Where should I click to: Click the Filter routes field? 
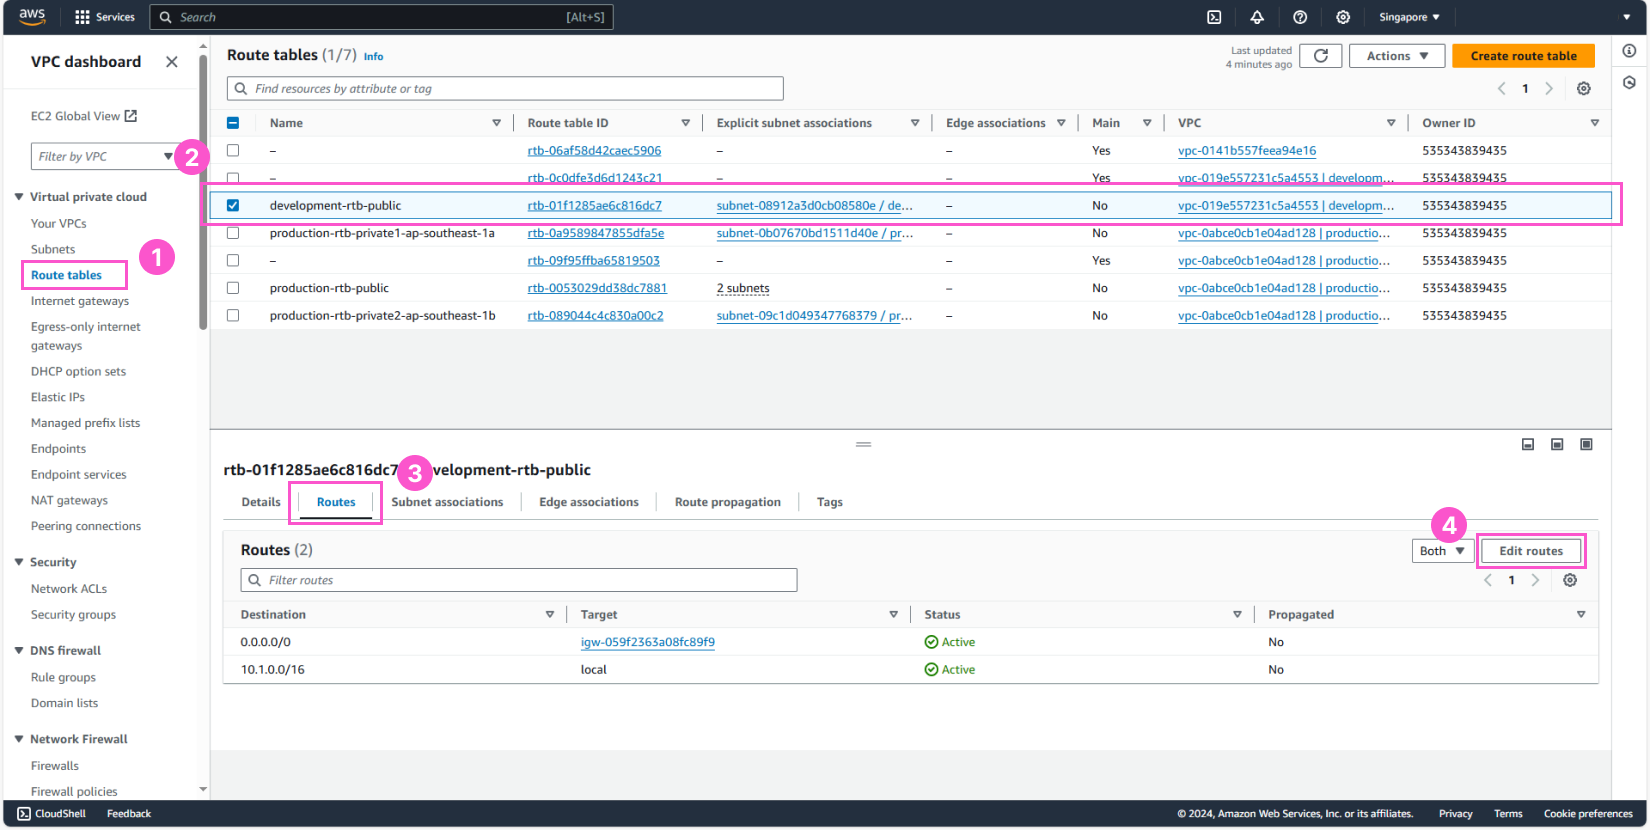click(519, 580)
